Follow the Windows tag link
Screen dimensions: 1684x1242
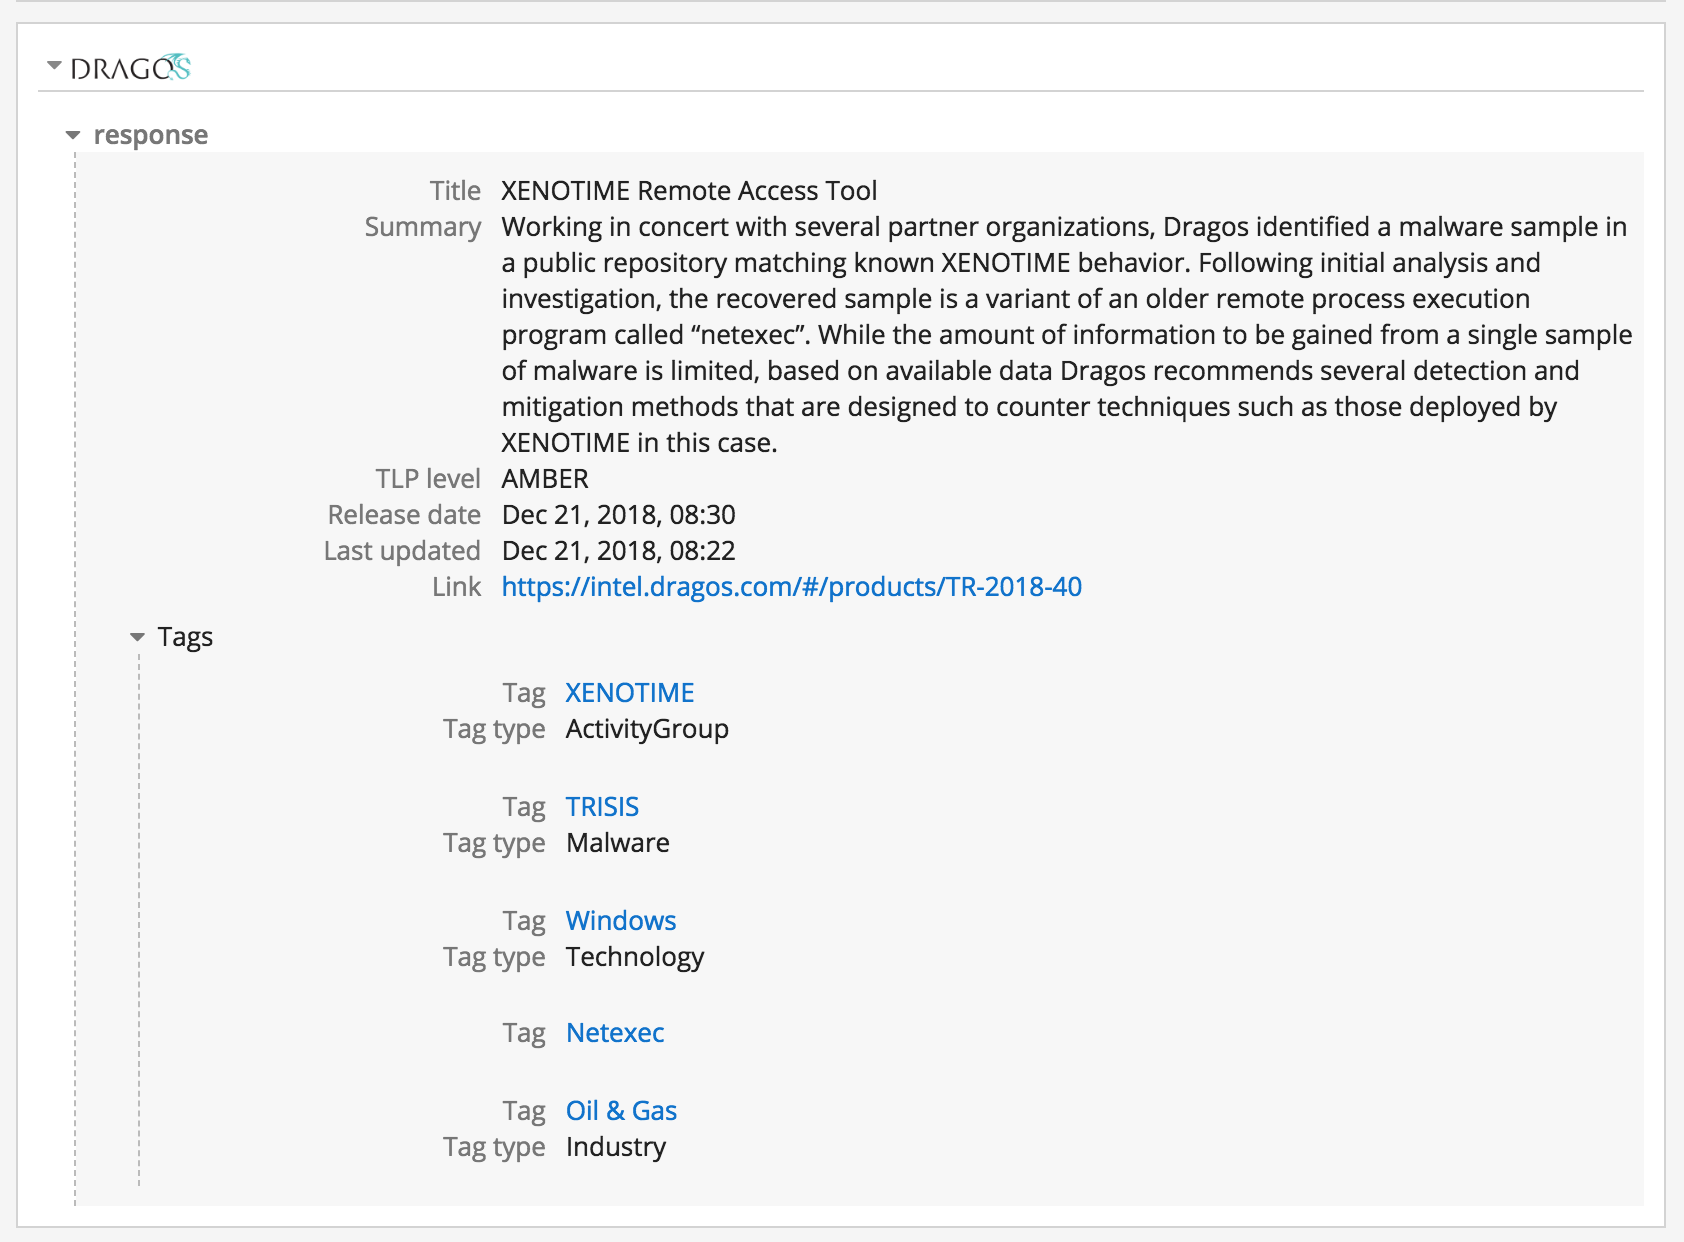620,921
